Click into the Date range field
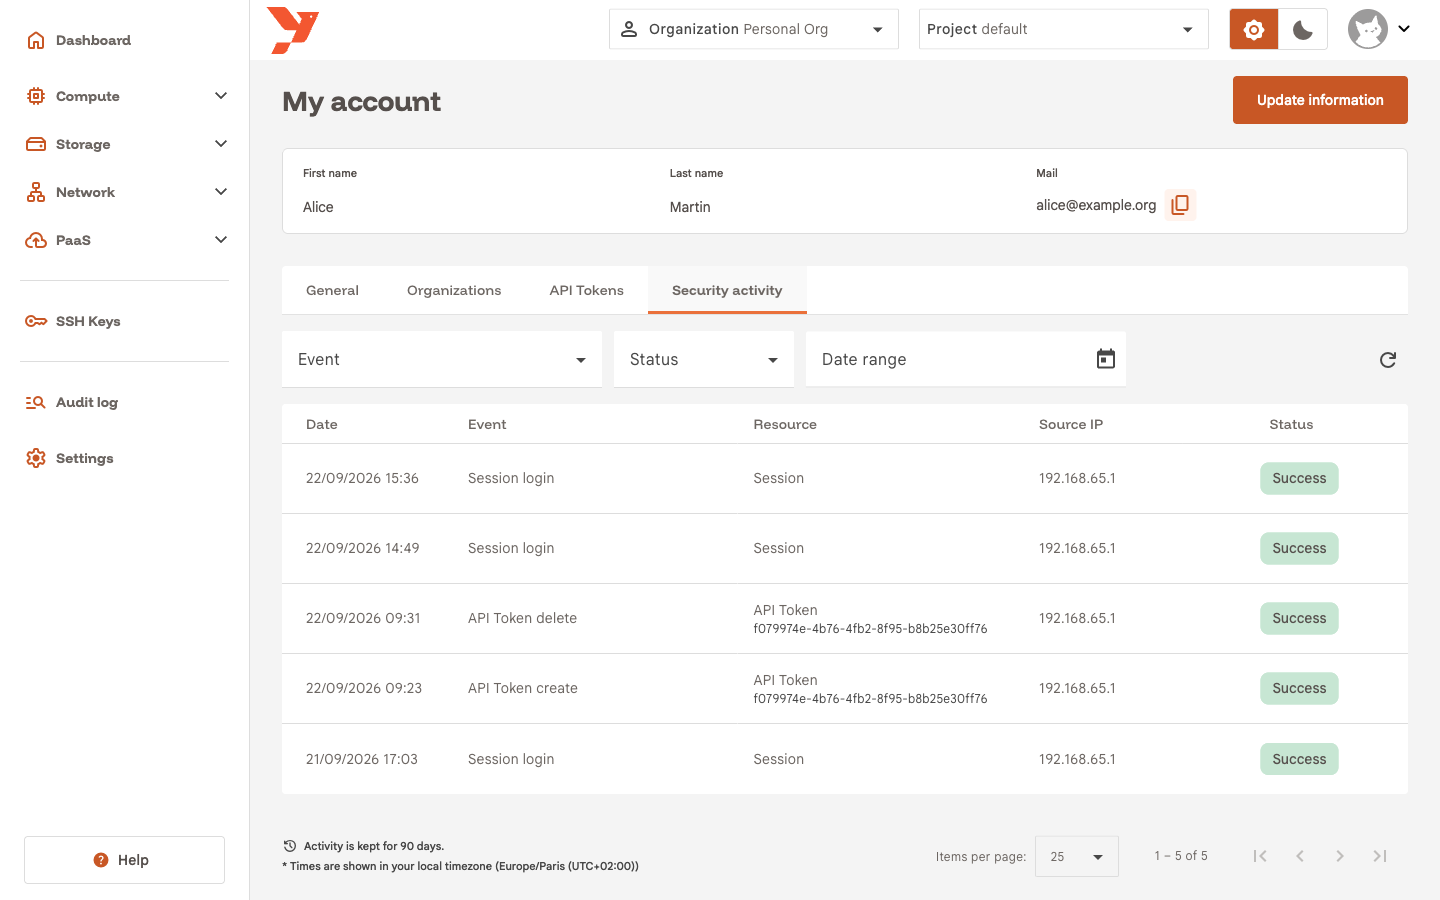The width and height of the screenshot is (1440, 900). [966, 359]
